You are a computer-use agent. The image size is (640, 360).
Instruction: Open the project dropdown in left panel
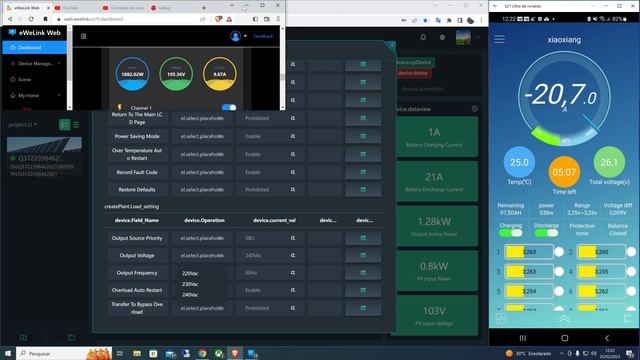[23, 124]
